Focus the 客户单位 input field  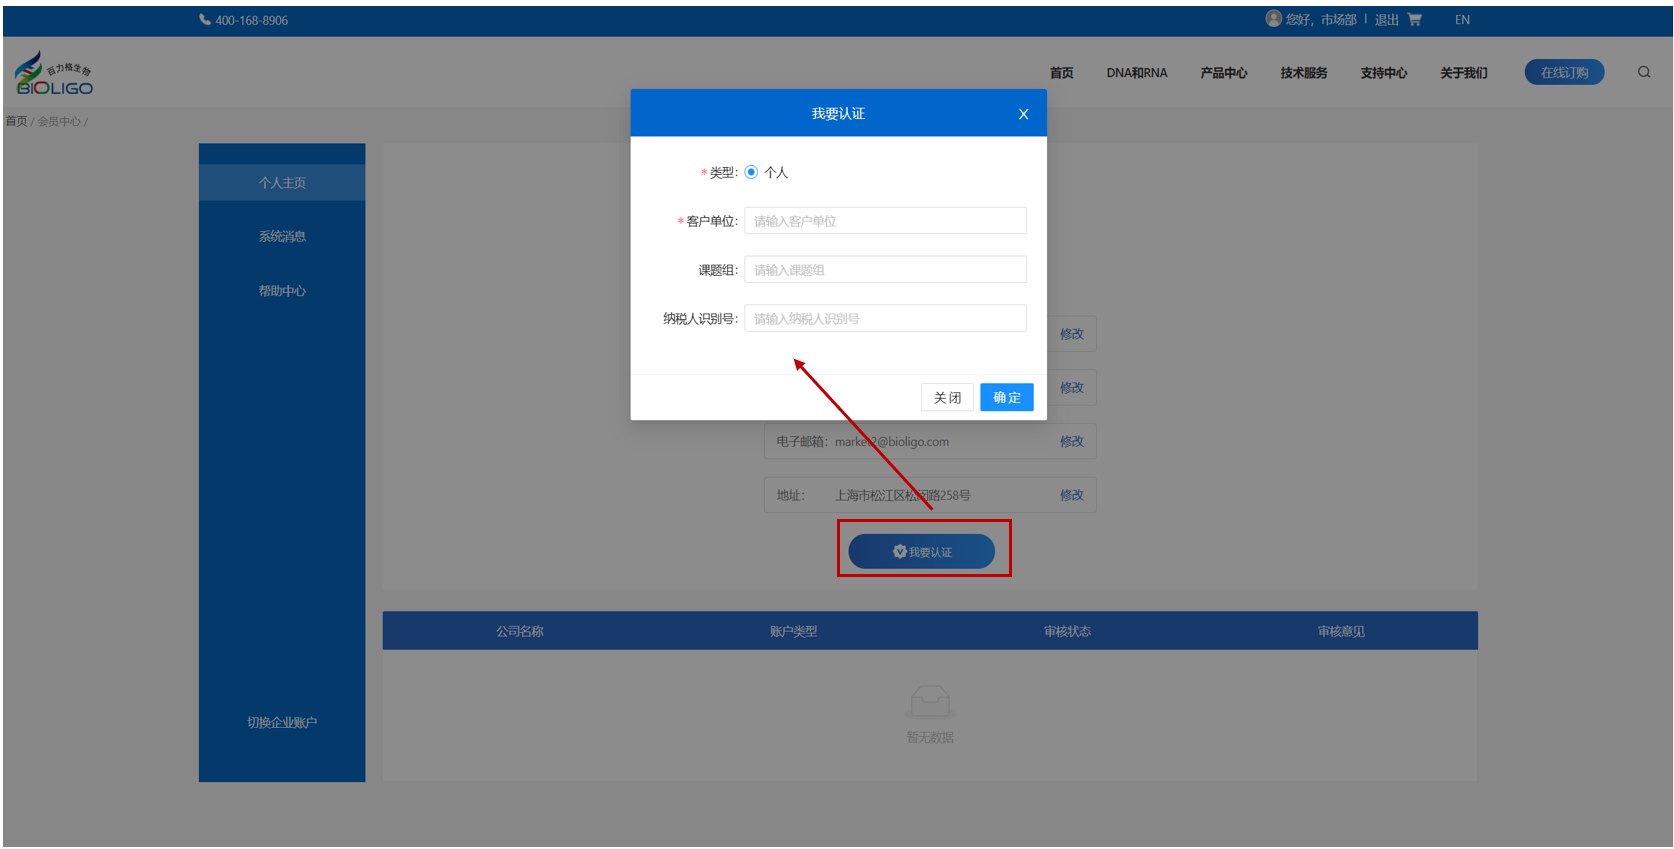coord(885,221)
